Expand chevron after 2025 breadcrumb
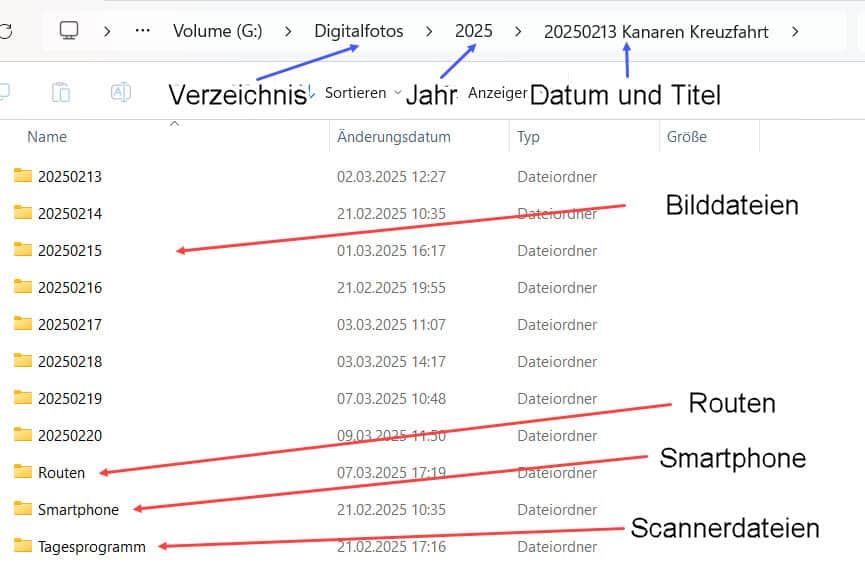865x572 pixels. tap(517, 31)
